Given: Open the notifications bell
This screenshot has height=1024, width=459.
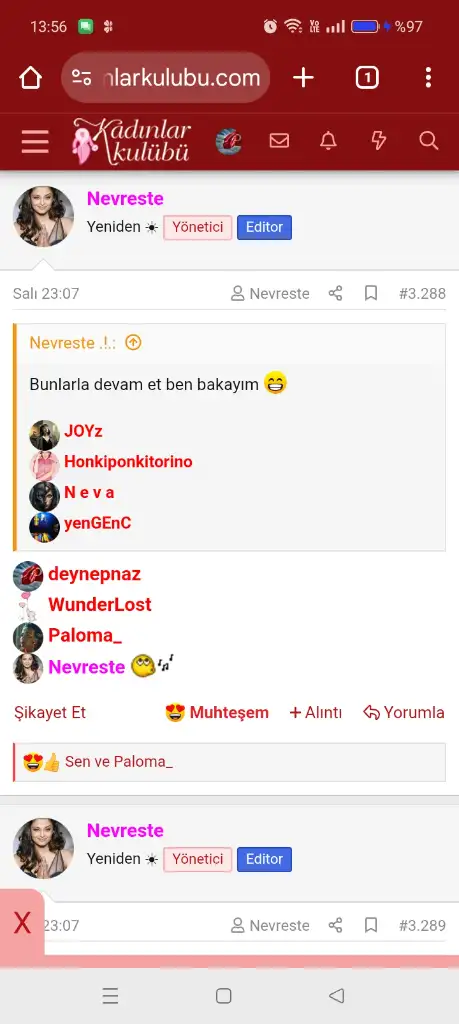Looking at the screenshot, I should [x=328, y=140].
